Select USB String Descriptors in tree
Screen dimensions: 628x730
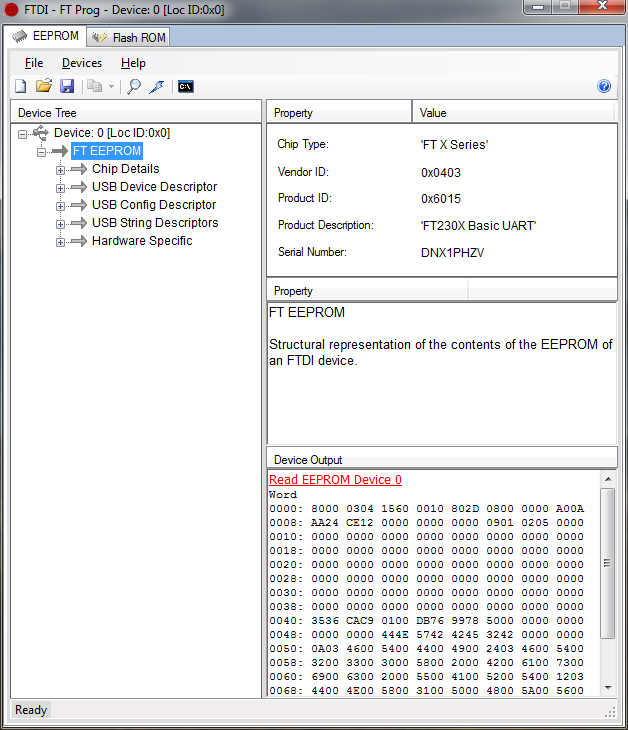coord(155,223)
